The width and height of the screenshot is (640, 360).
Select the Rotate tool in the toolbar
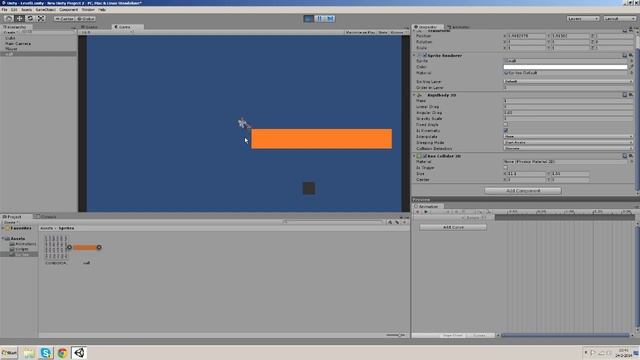[x=30, y=18]
